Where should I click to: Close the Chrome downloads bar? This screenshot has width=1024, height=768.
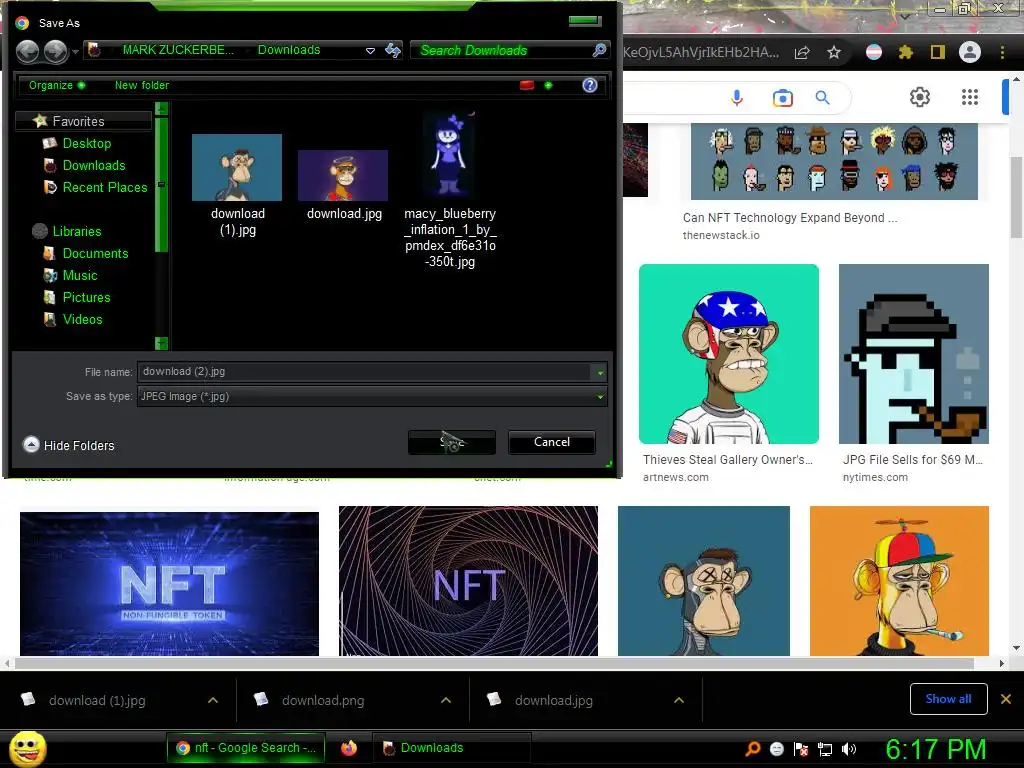(1006, 699)
